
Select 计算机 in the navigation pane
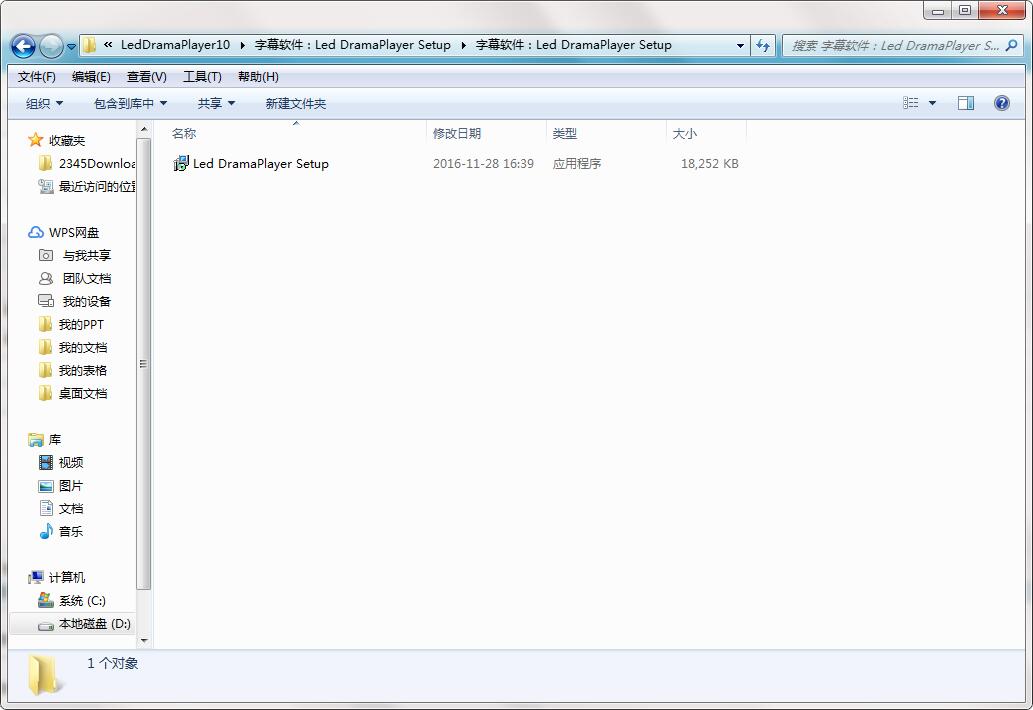tap(67, 578)
